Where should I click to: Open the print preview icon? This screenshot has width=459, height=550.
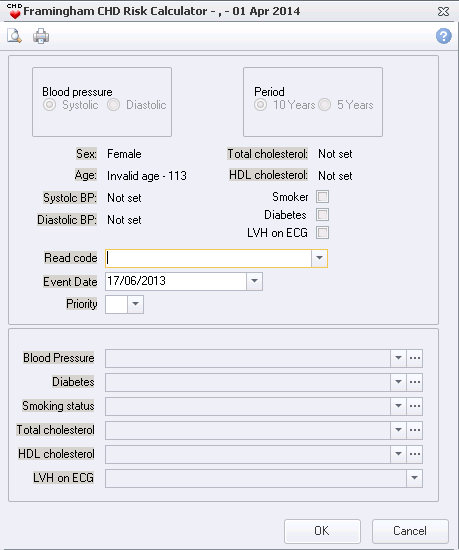coord(14,36)
